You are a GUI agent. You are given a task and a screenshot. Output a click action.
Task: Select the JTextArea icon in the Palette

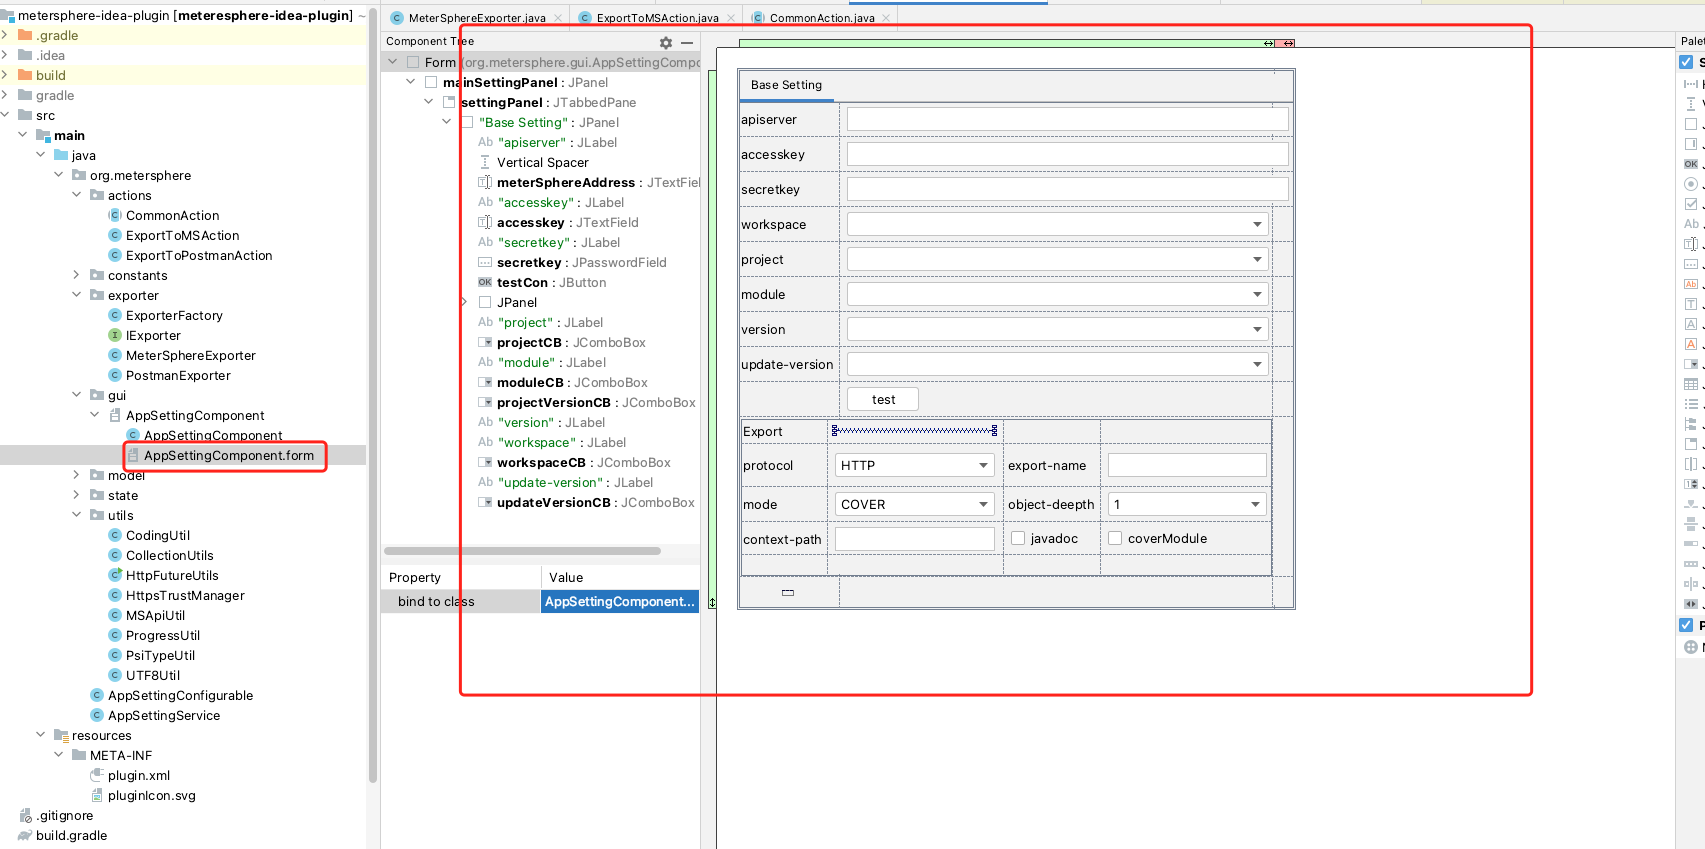pos(1691,304)
